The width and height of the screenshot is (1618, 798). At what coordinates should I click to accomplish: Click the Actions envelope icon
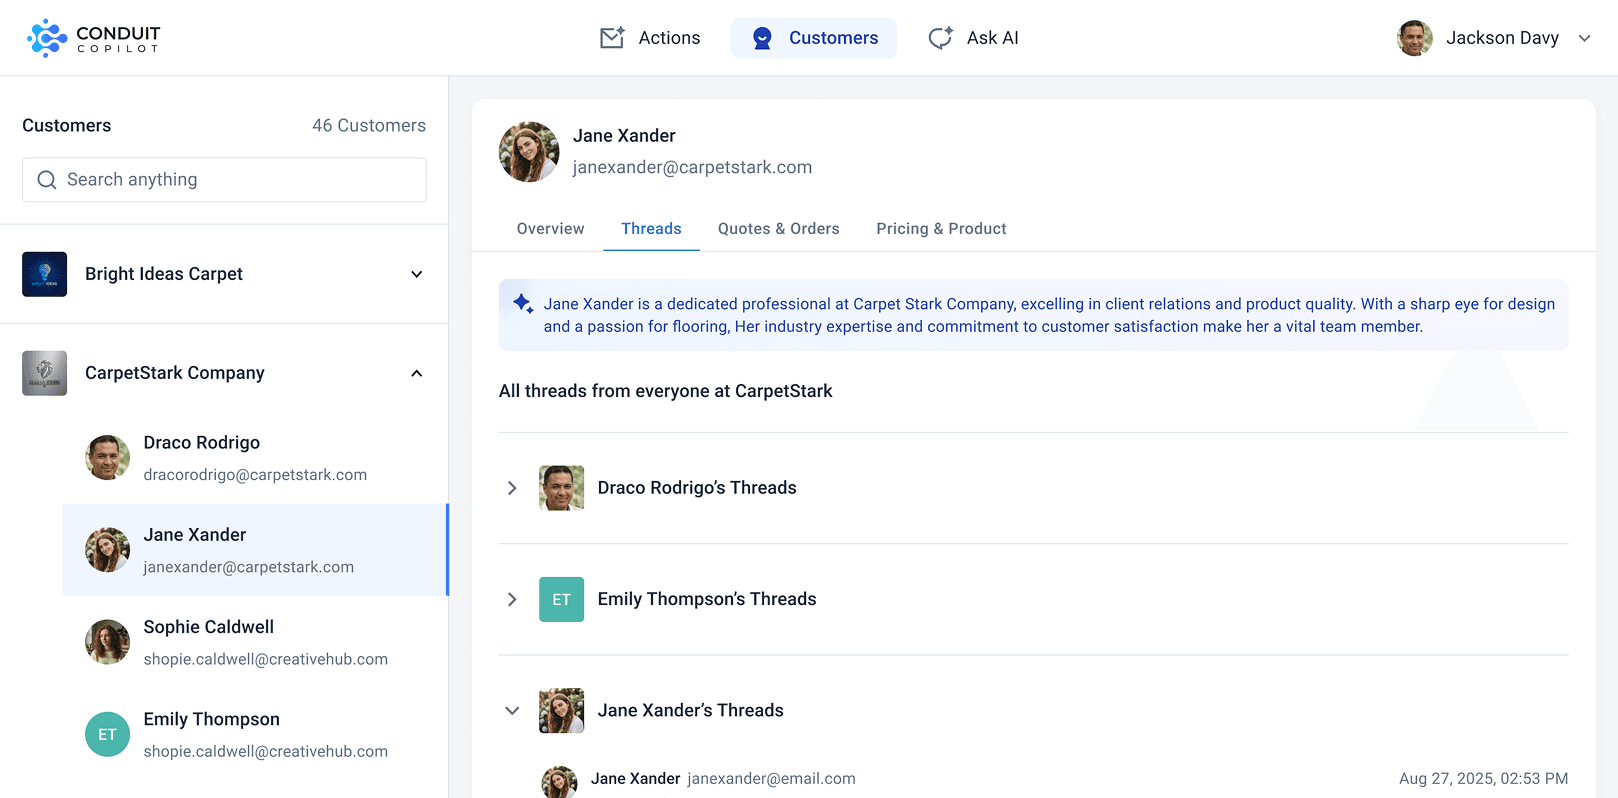pyautogui.click(x=612, y=38)
